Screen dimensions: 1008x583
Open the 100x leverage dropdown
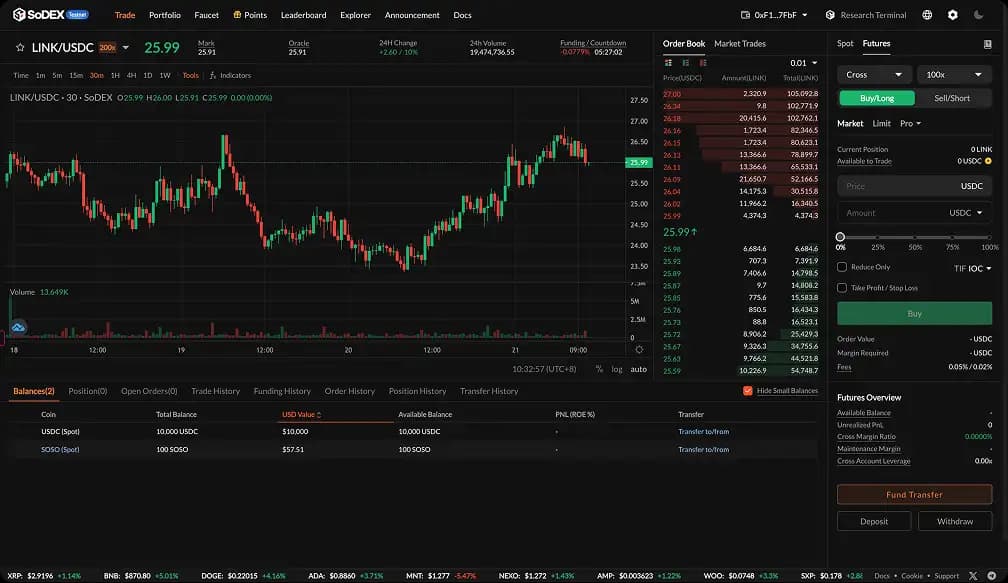click(954, 74)
